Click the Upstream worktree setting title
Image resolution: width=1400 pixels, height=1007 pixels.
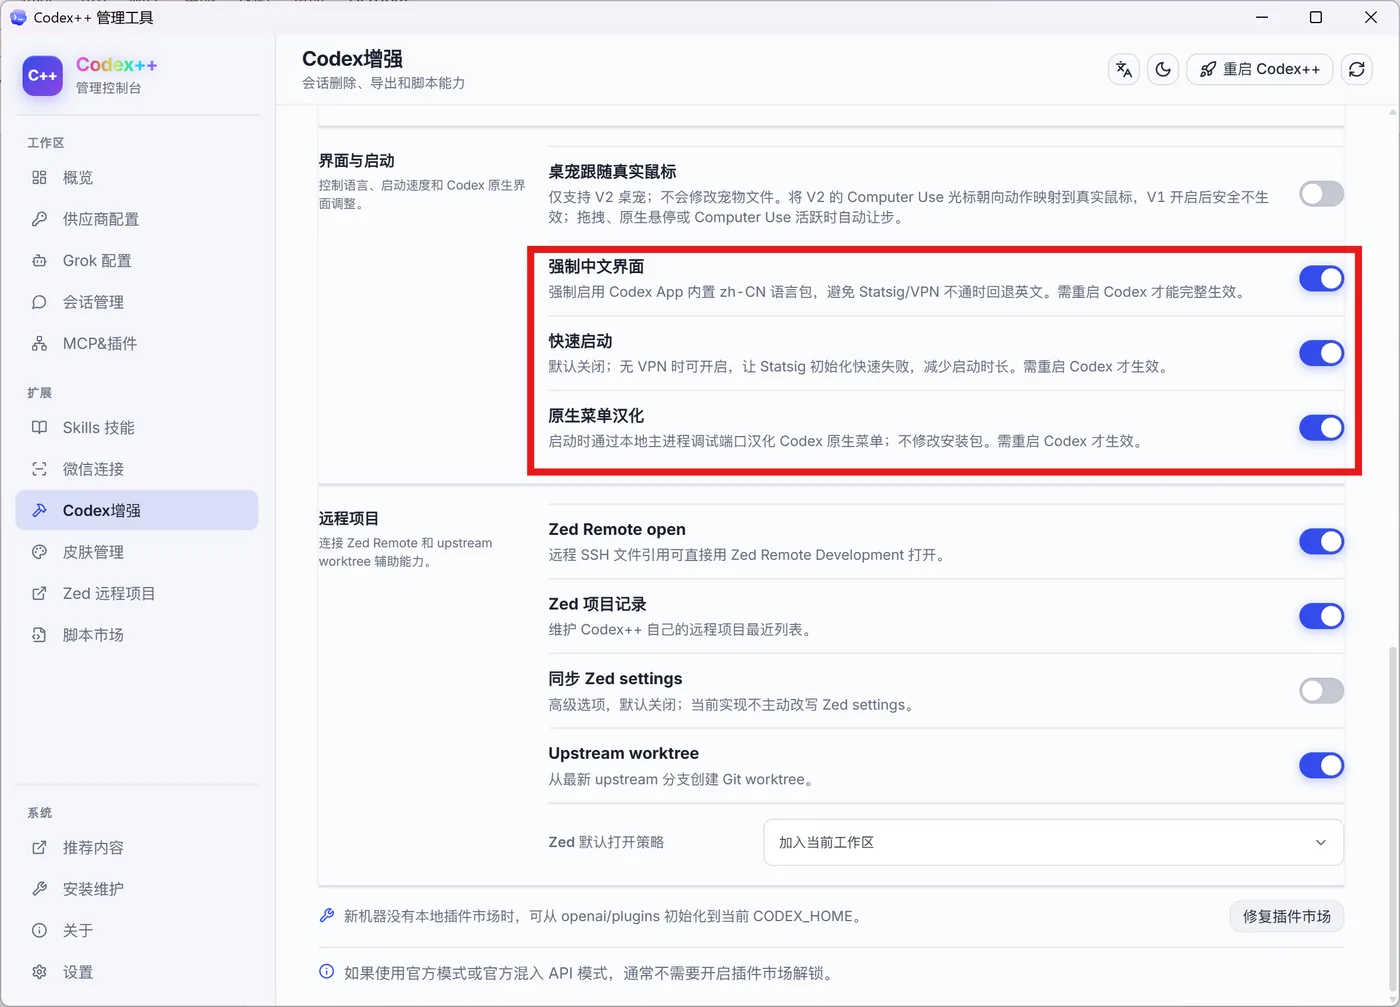click(623, 753)
